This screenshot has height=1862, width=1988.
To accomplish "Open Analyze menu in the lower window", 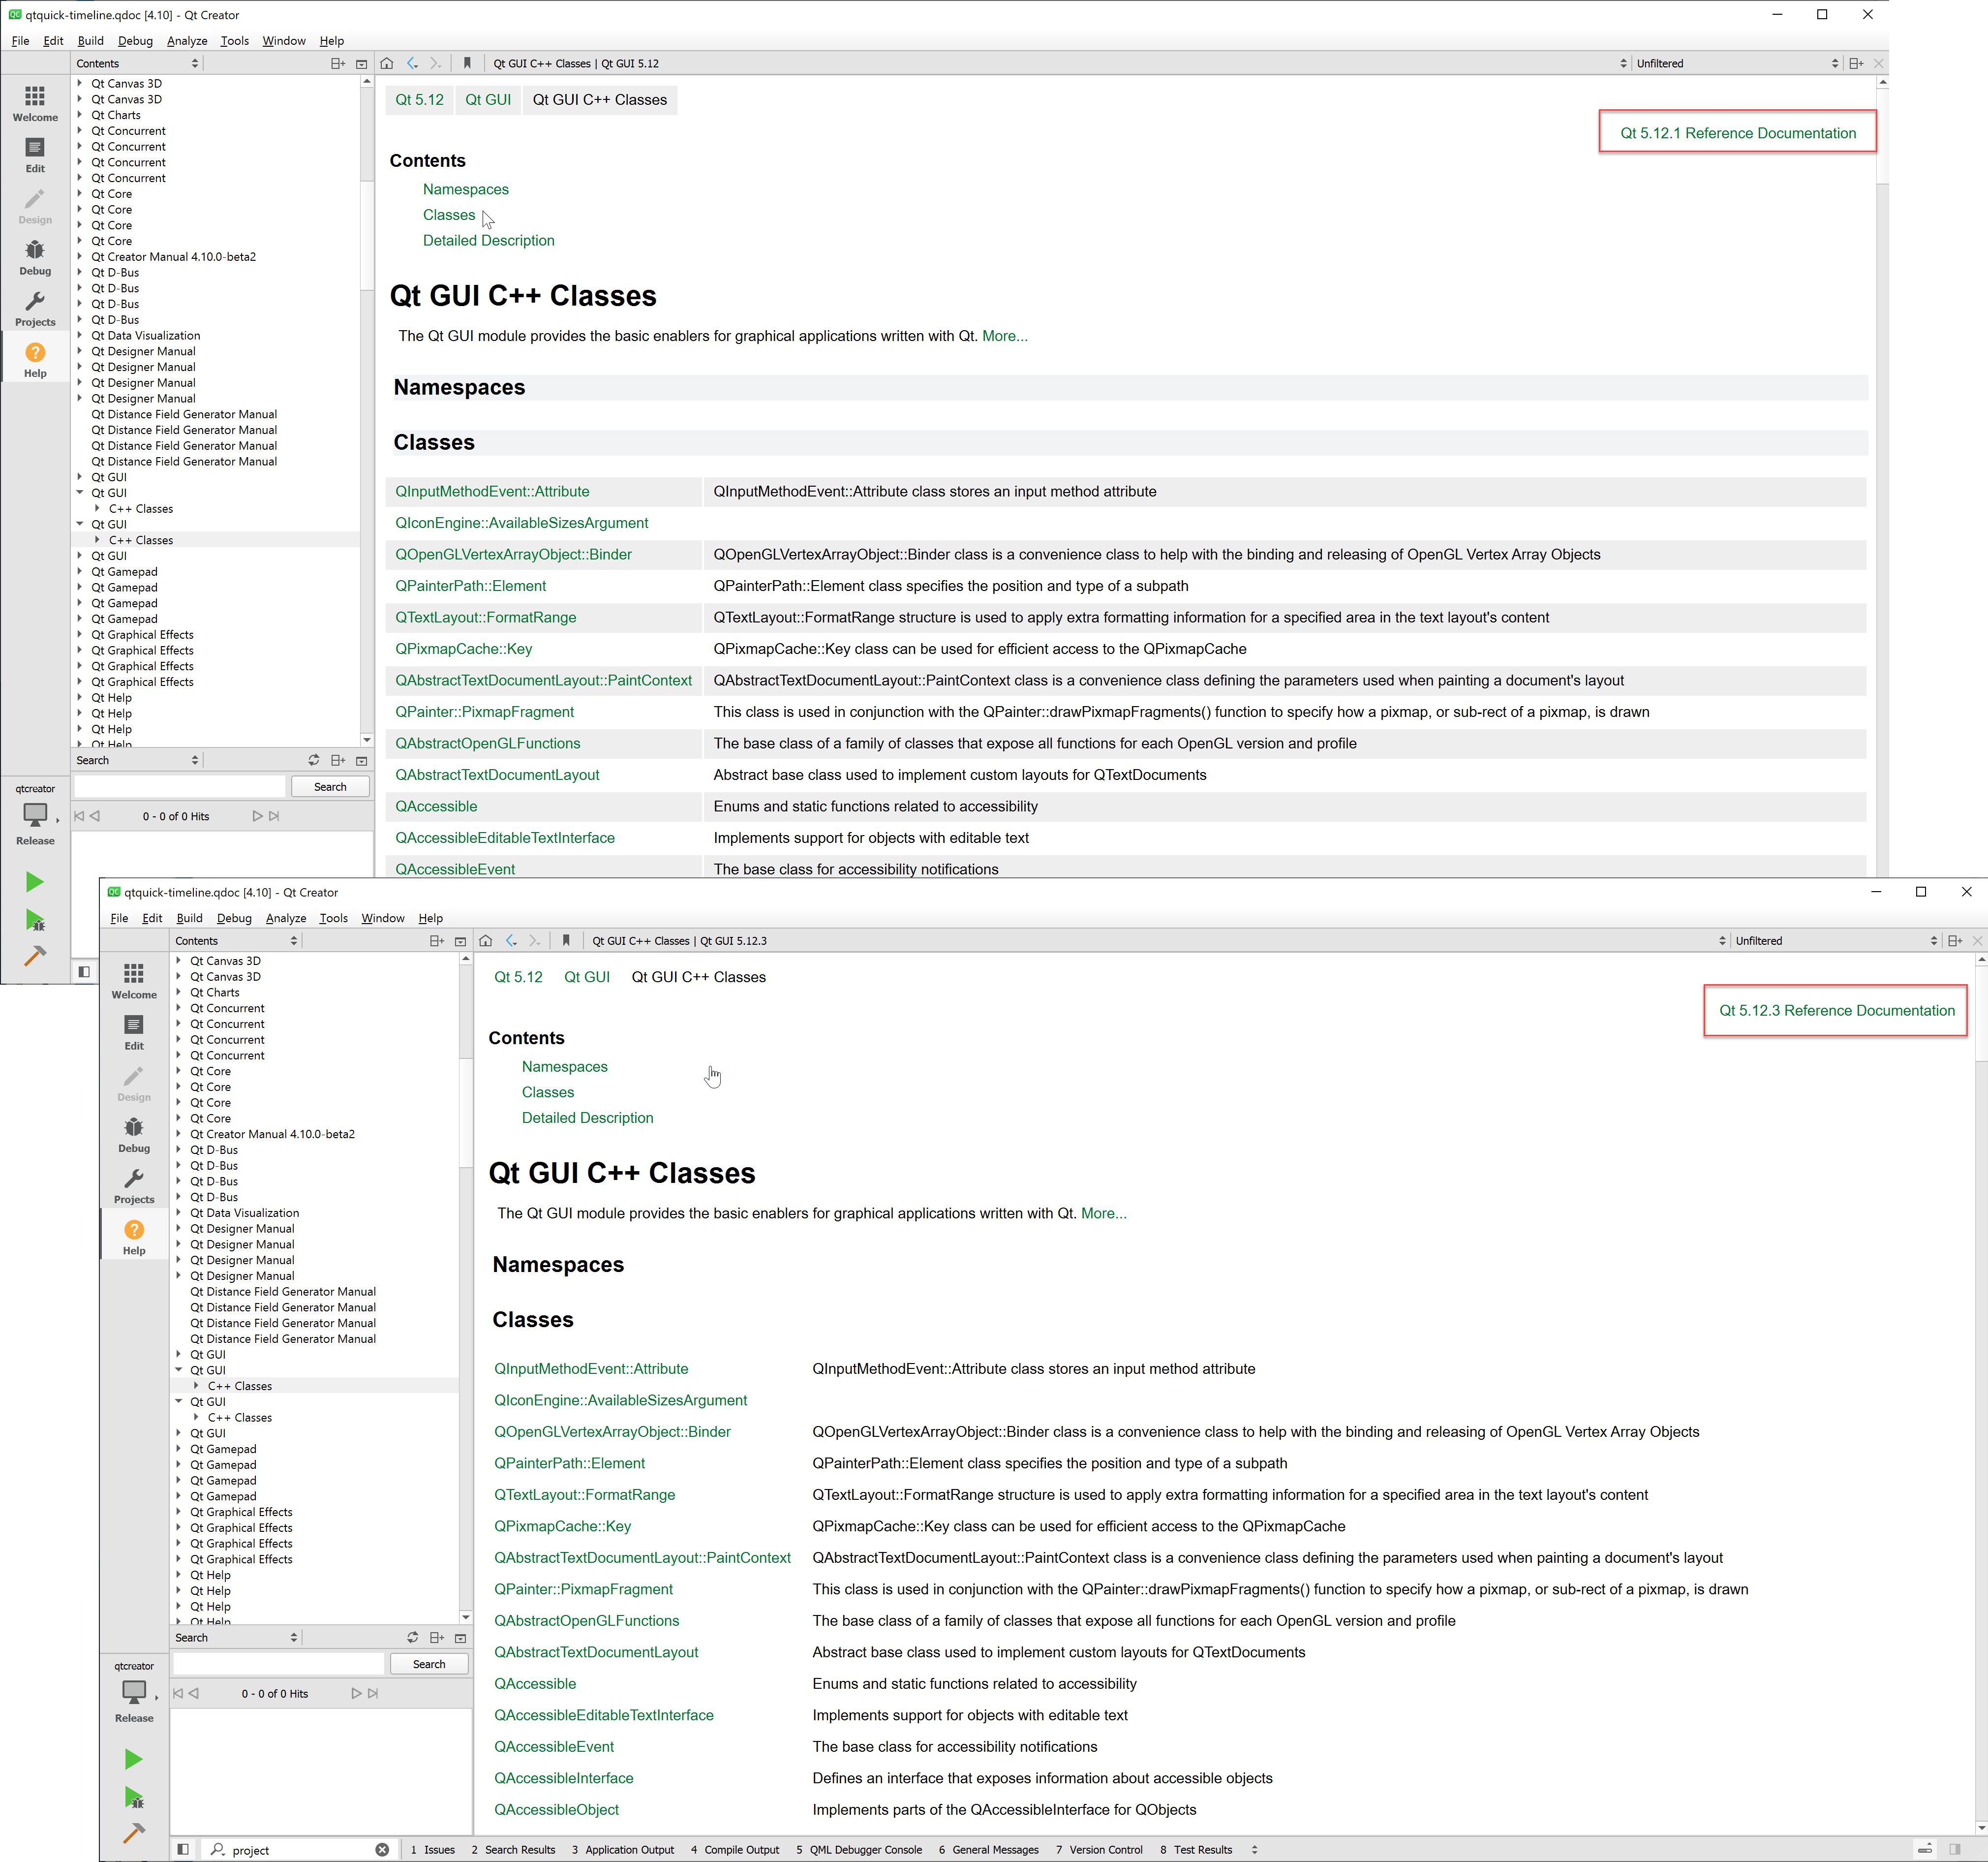I will click(x=286, y=918).
